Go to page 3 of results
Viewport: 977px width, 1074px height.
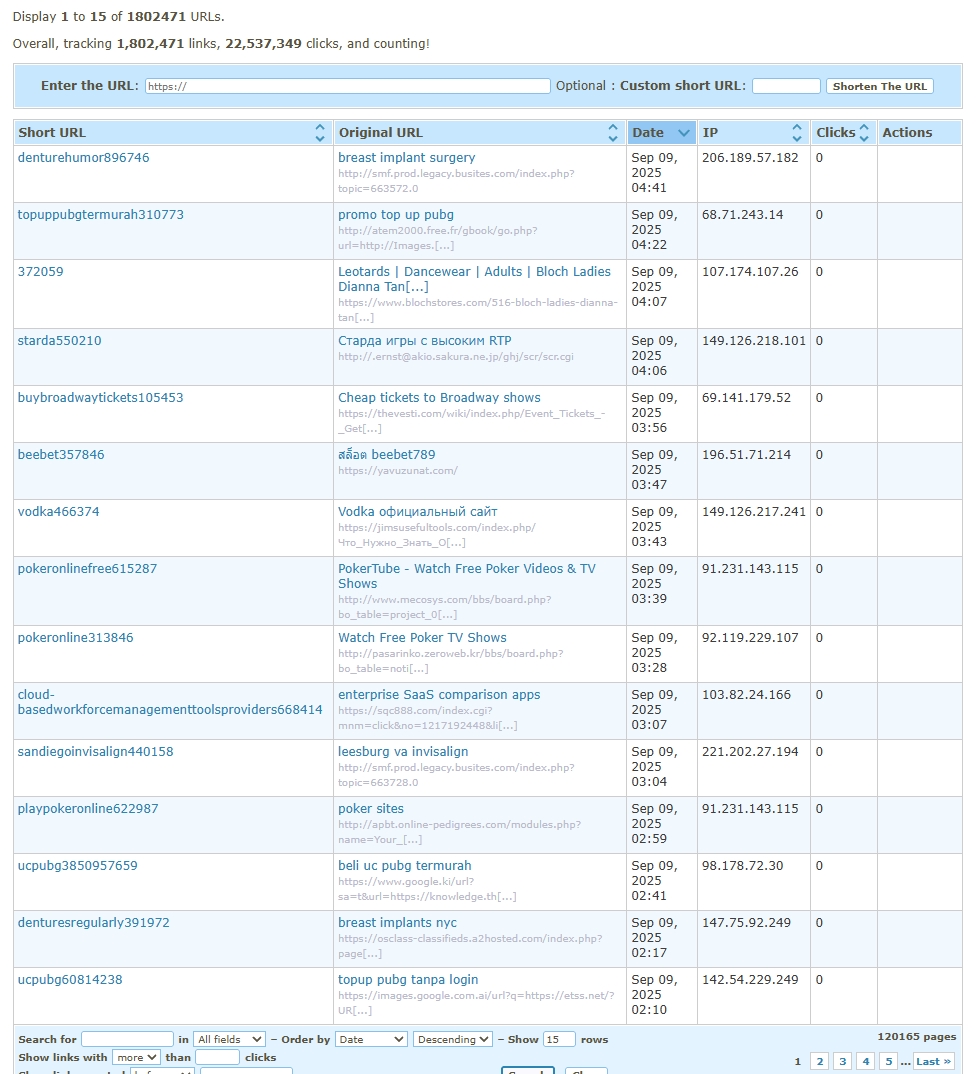(843, 1061)
